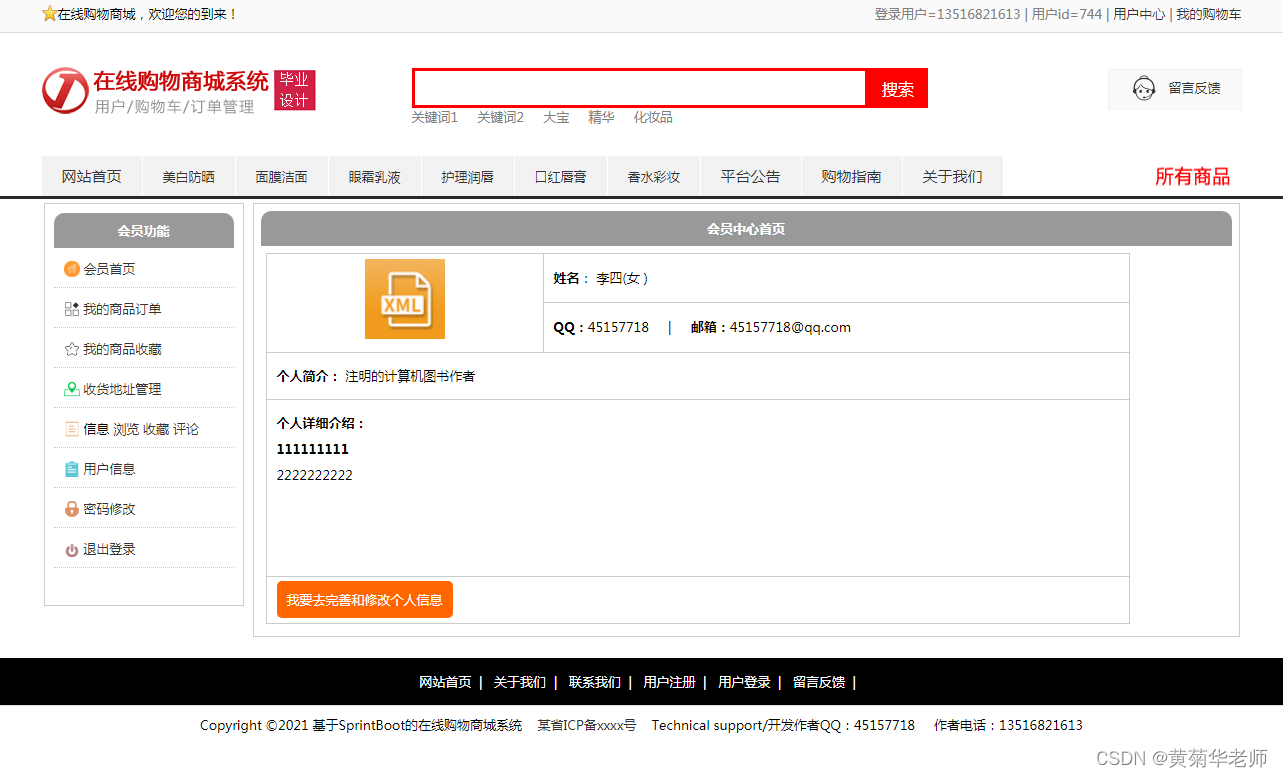Click the red 搜索 button

click(897, 88)
